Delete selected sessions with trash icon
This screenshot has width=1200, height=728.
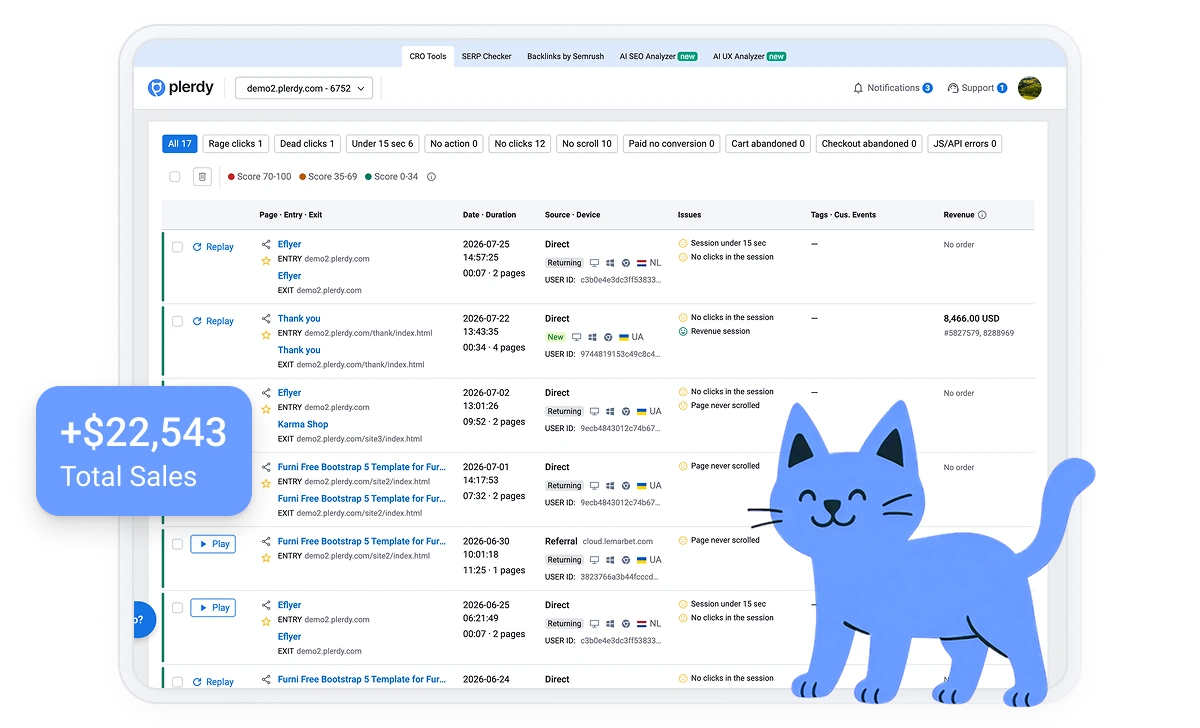(202, 176)
